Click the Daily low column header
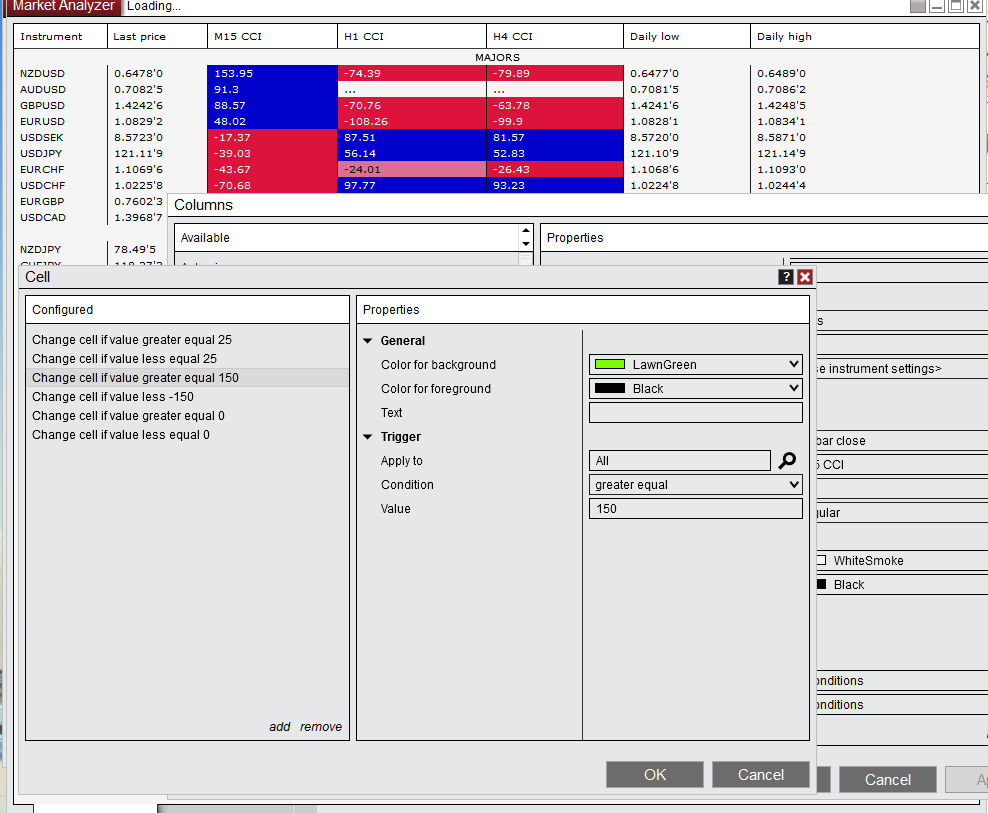Image resolution: width=988 pixels, height=813 pixels. [x=687, y=37]
